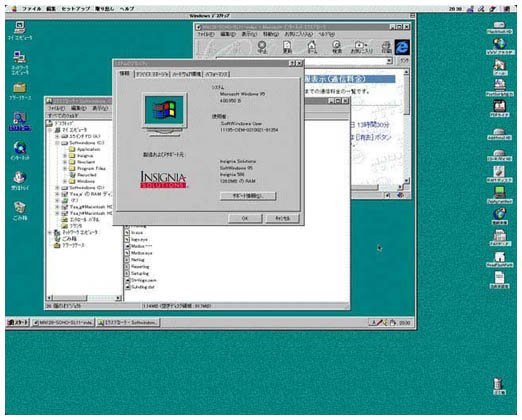Expand the floppy (A:) drive node
Screen dimensions: 522x420
57,136
